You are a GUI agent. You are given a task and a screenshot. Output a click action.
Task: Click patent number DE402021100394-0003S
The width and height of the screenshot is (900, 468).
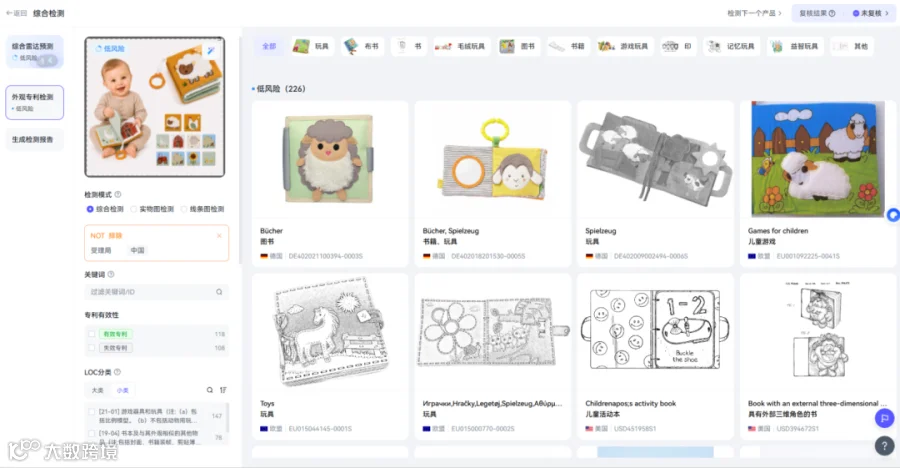tap(325, 256)
